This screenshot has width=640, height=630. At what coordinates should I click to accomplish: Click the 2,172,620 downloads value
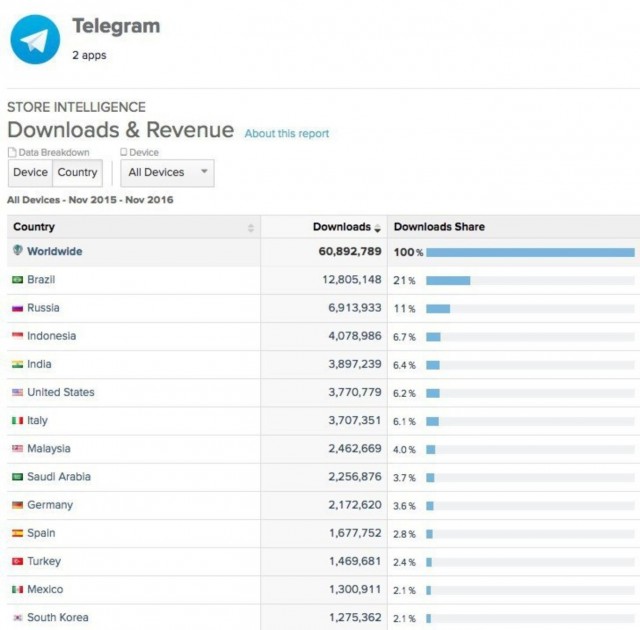(355, 505)
